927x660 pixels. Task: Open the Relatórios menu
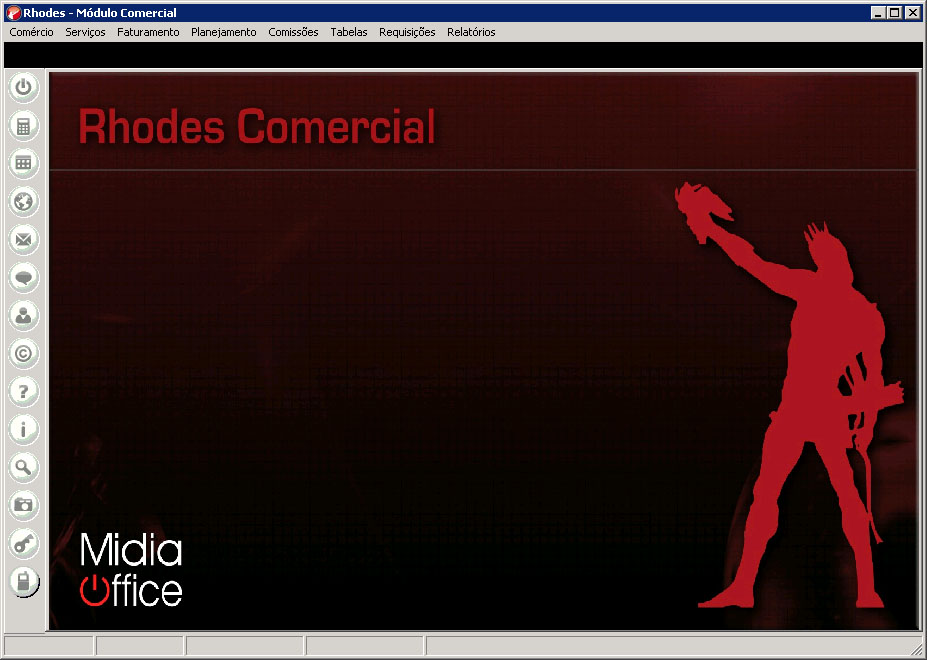click(471, 32)
